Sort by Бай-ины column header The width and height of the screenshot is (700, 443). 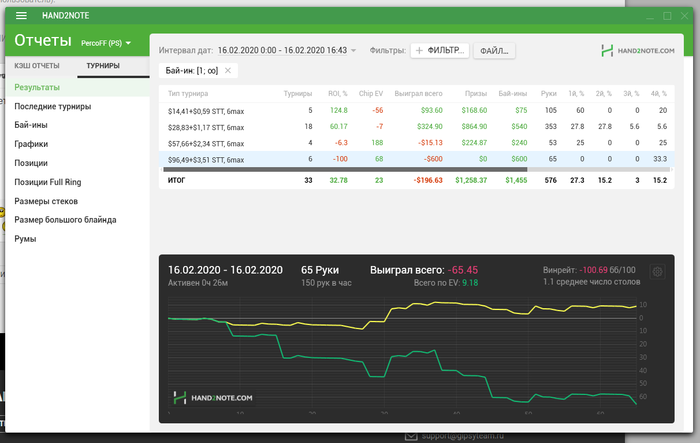click(512, 94)
